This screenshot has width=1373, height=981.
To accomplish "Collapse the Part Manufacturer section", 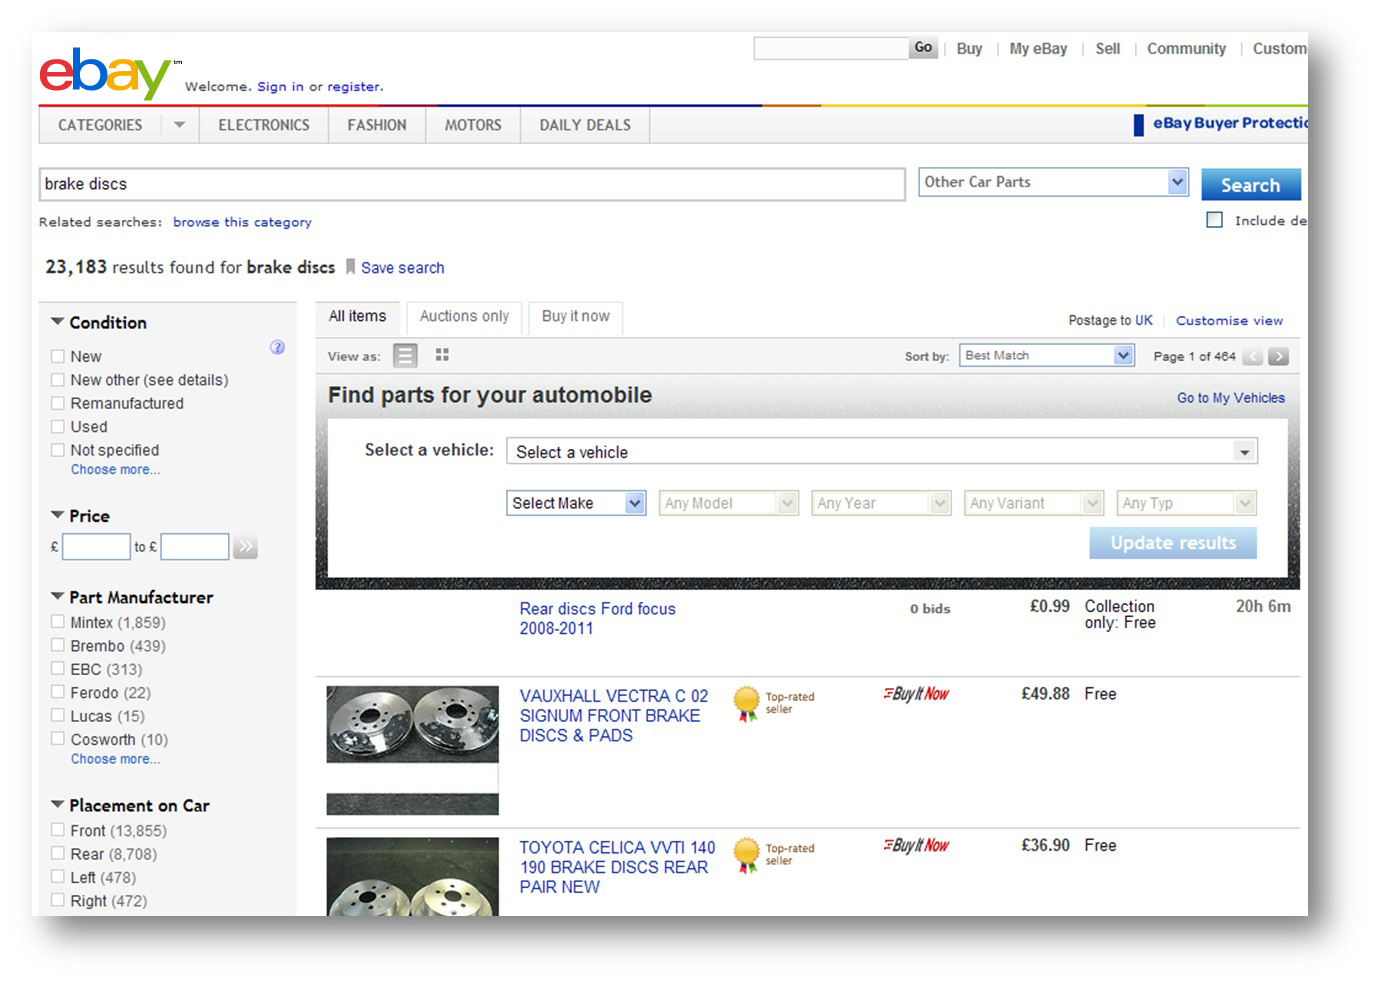I will (x=58, y=596).
